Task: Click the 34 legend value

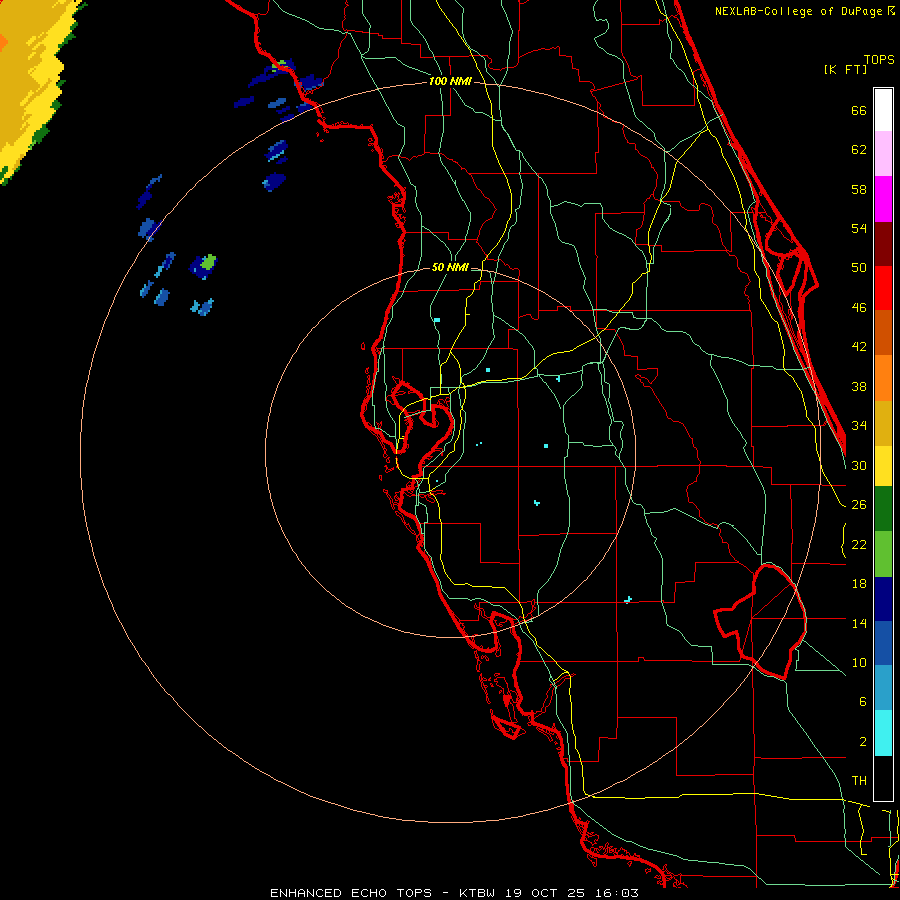Action: point(859,426)
